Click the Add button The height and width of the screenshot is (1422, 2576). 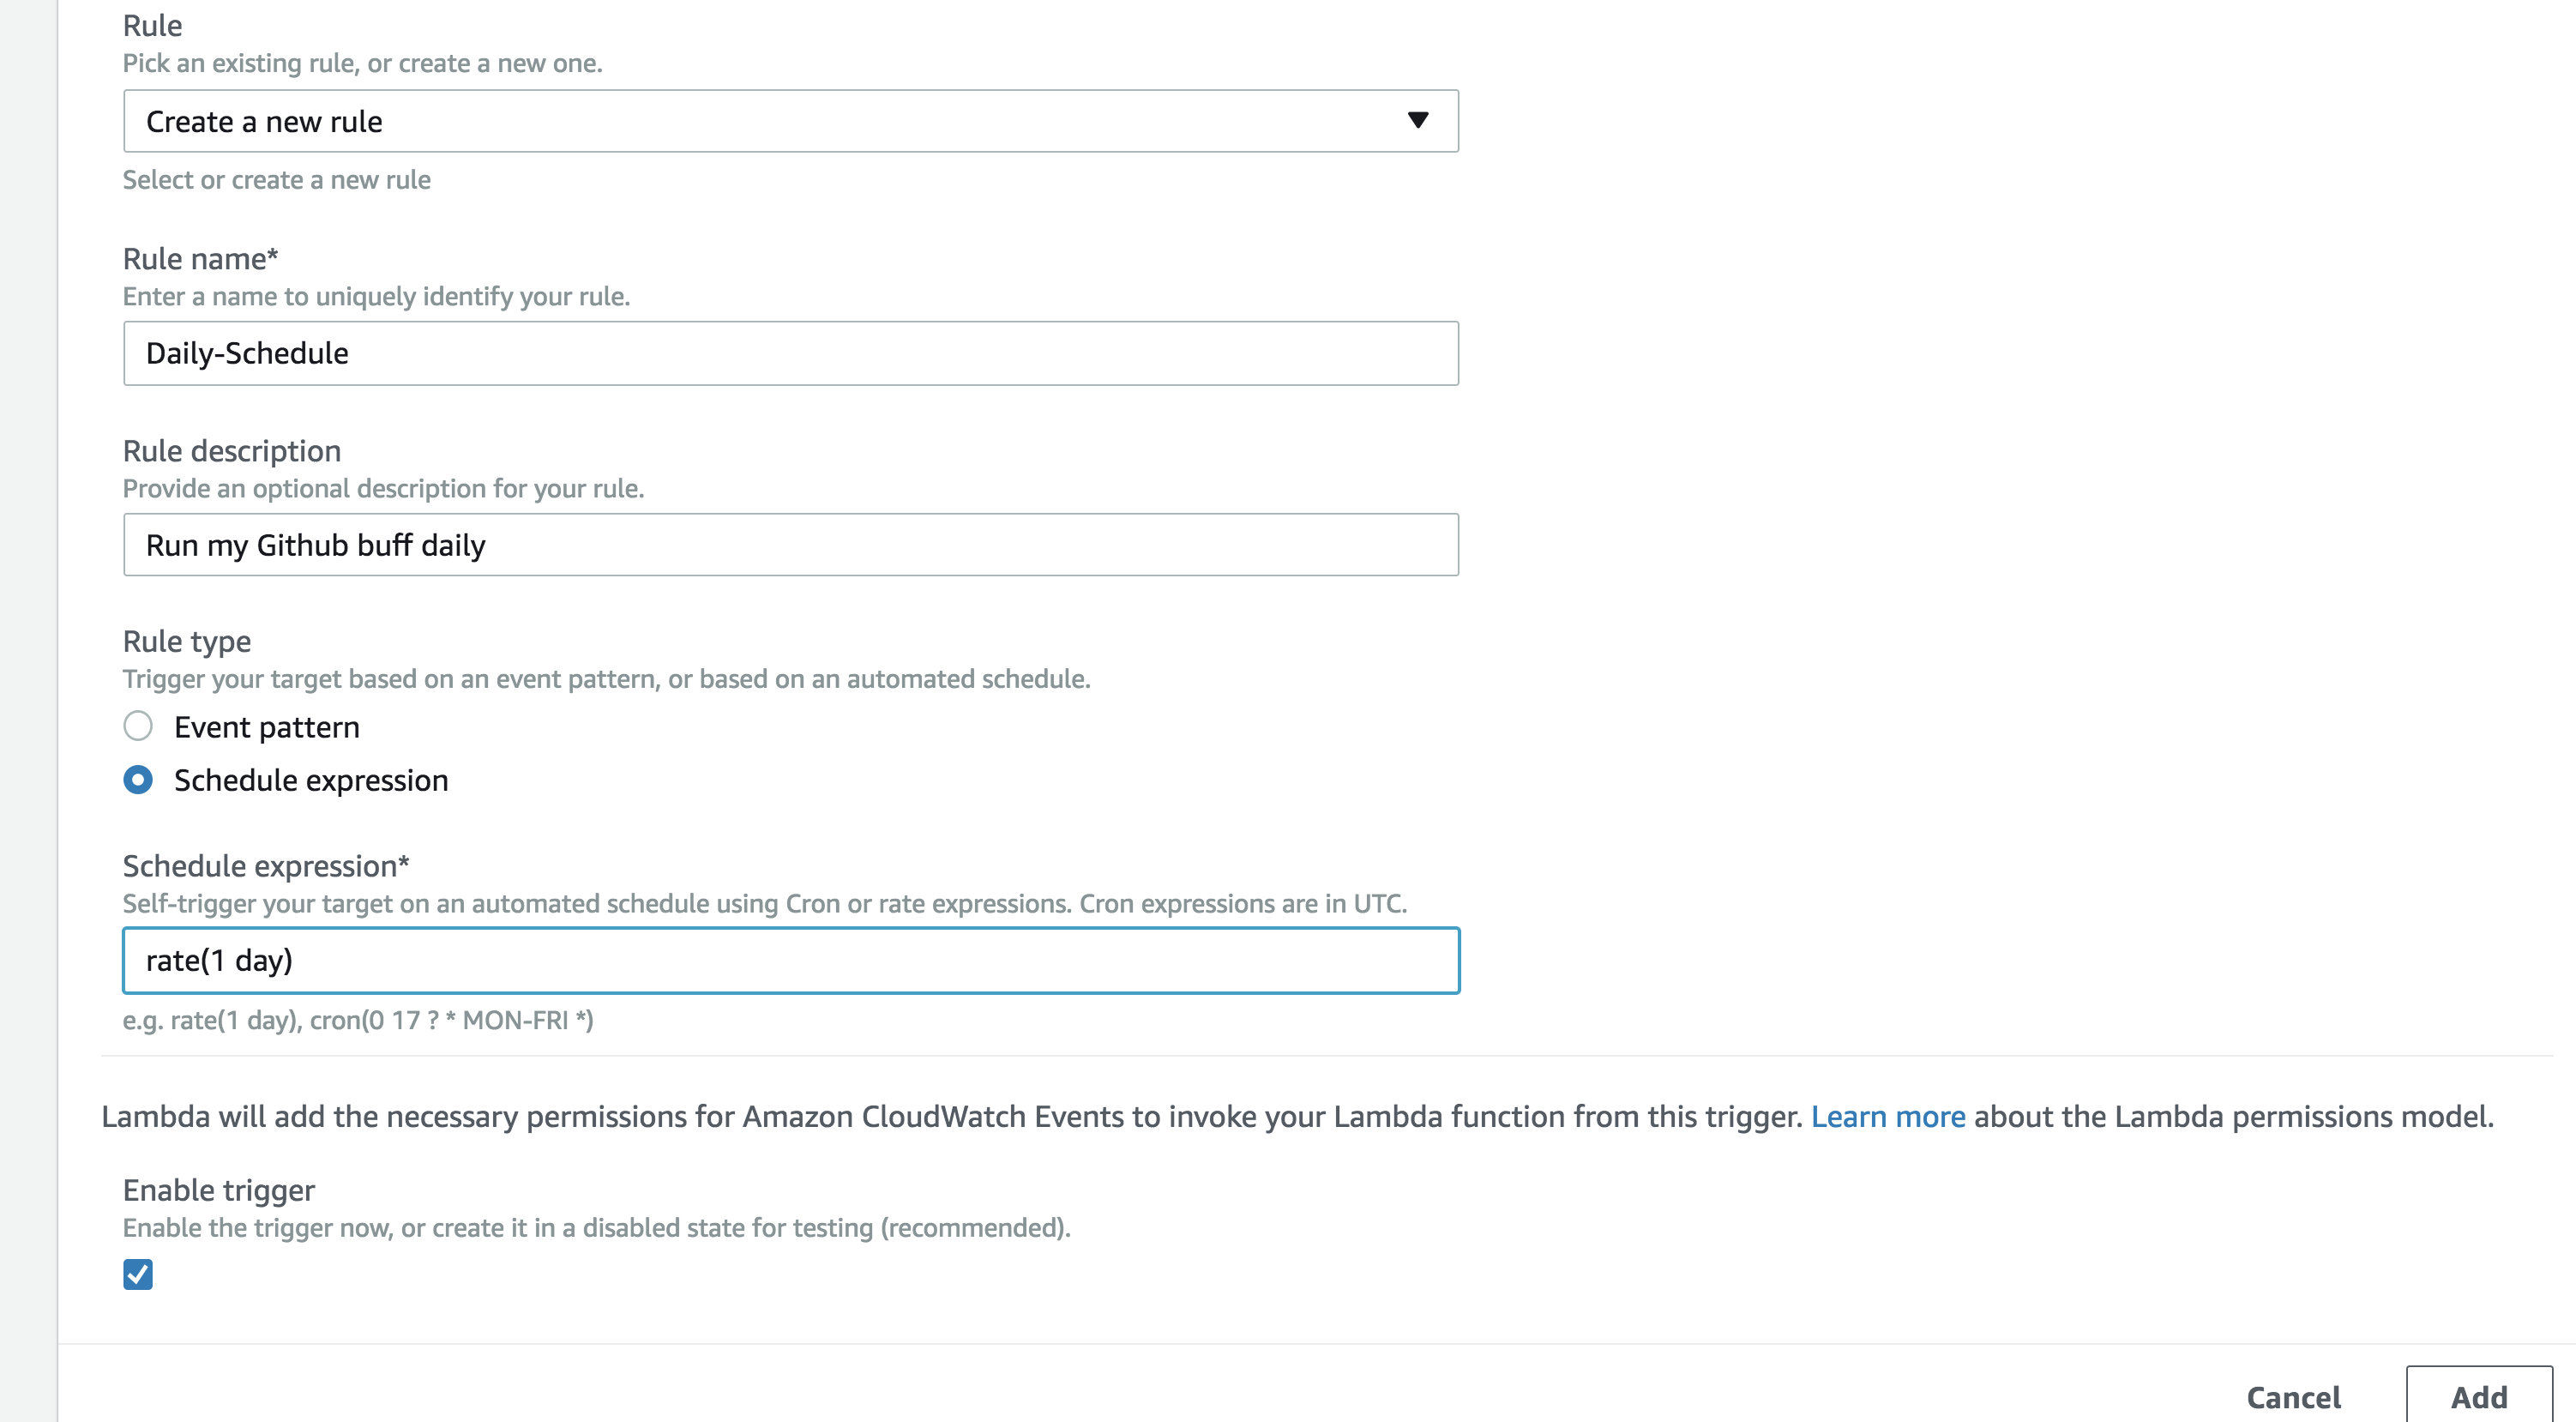[2478, 1396]
